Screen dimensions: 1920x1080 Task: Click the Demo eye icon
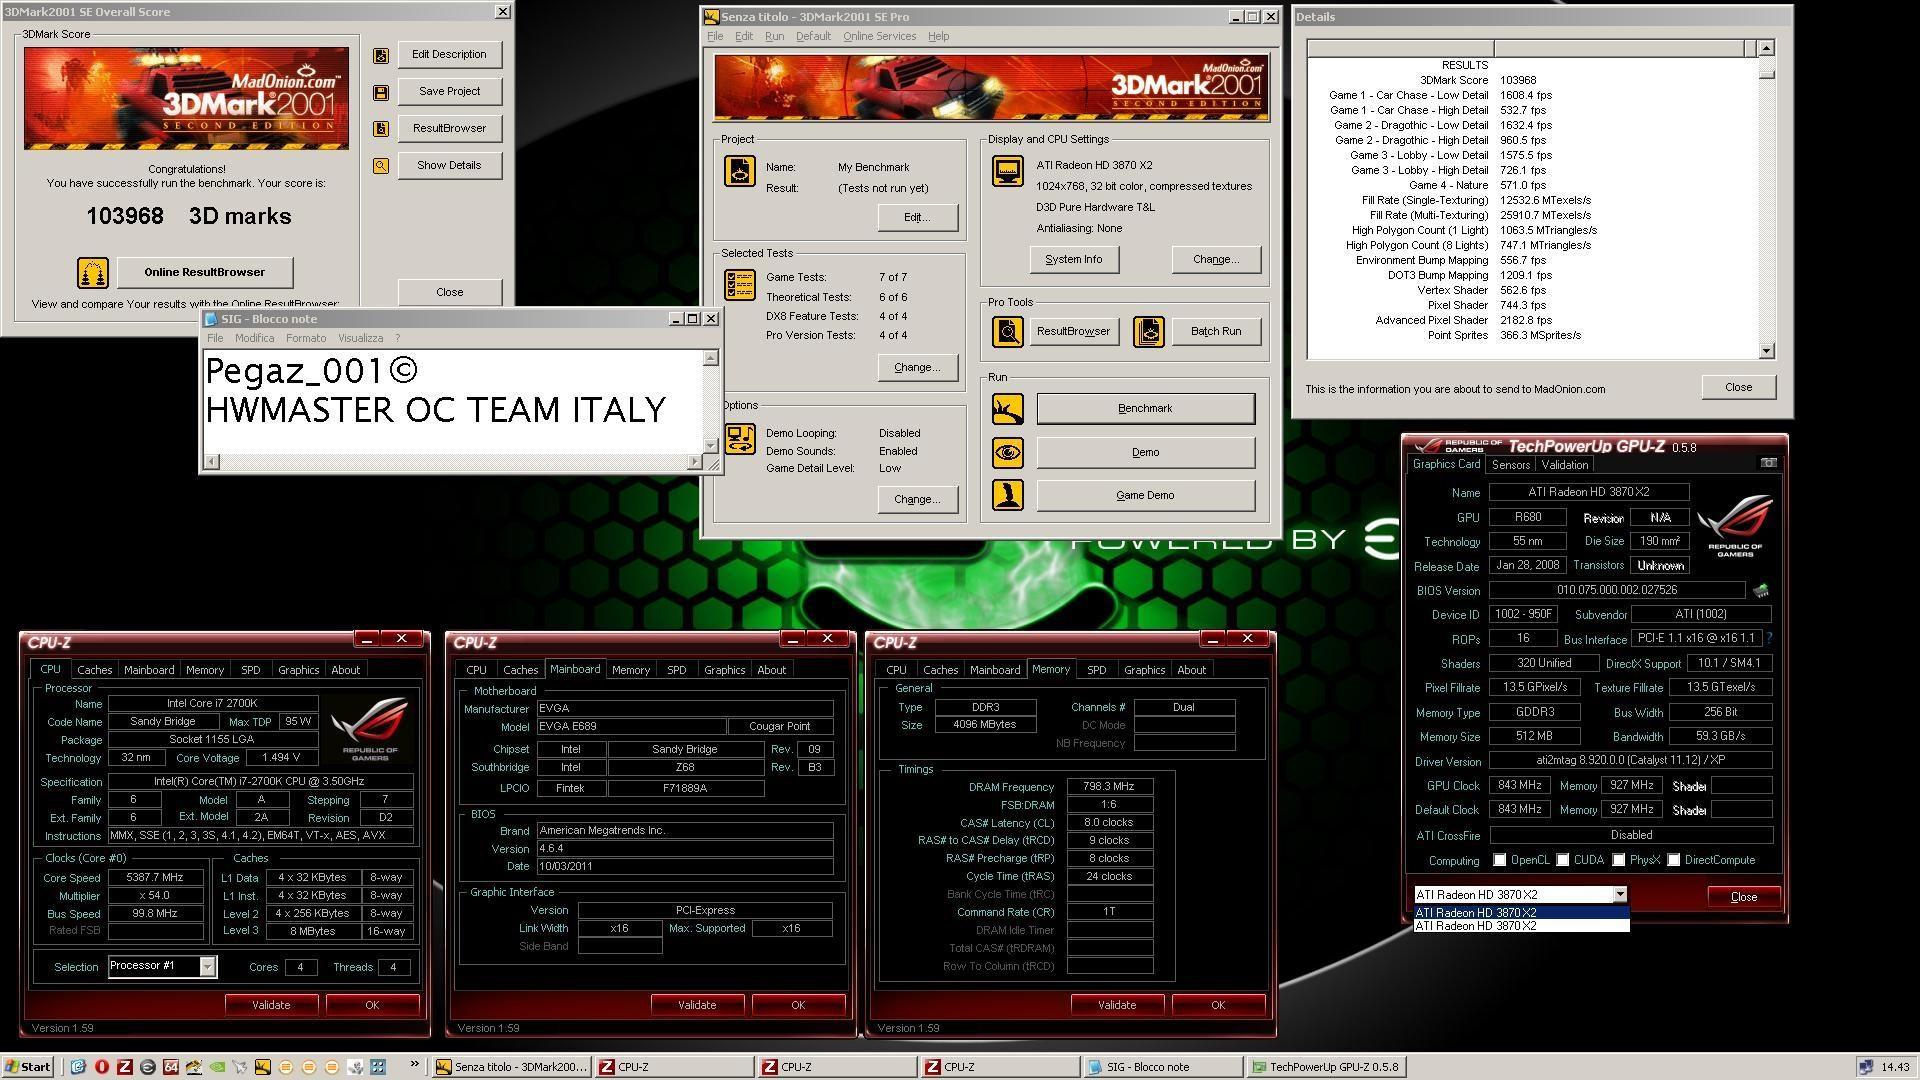(x=1008, y=453)
